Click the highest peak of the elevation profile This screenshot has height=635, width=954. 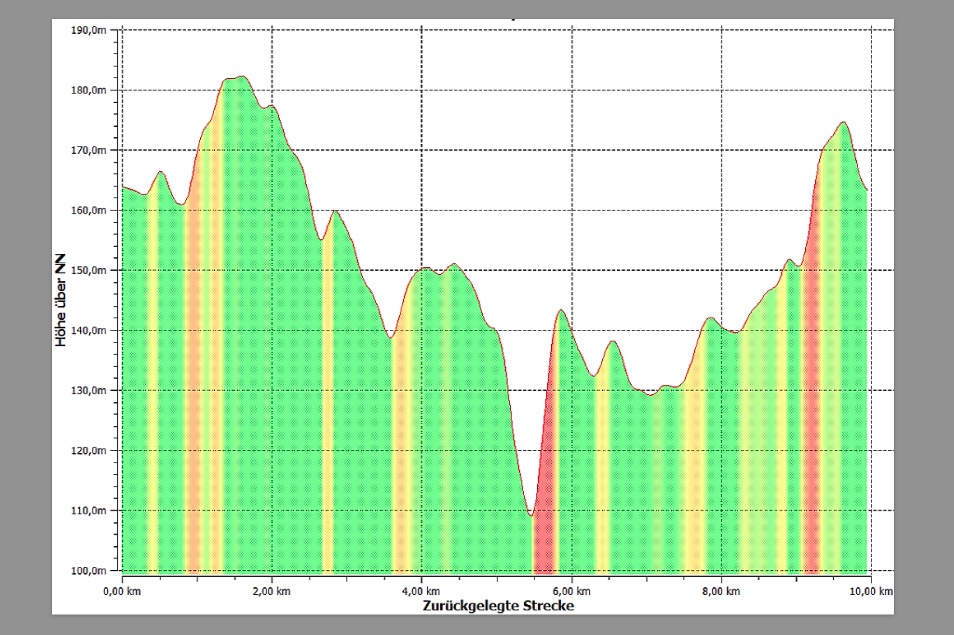[x=238, y=77]
